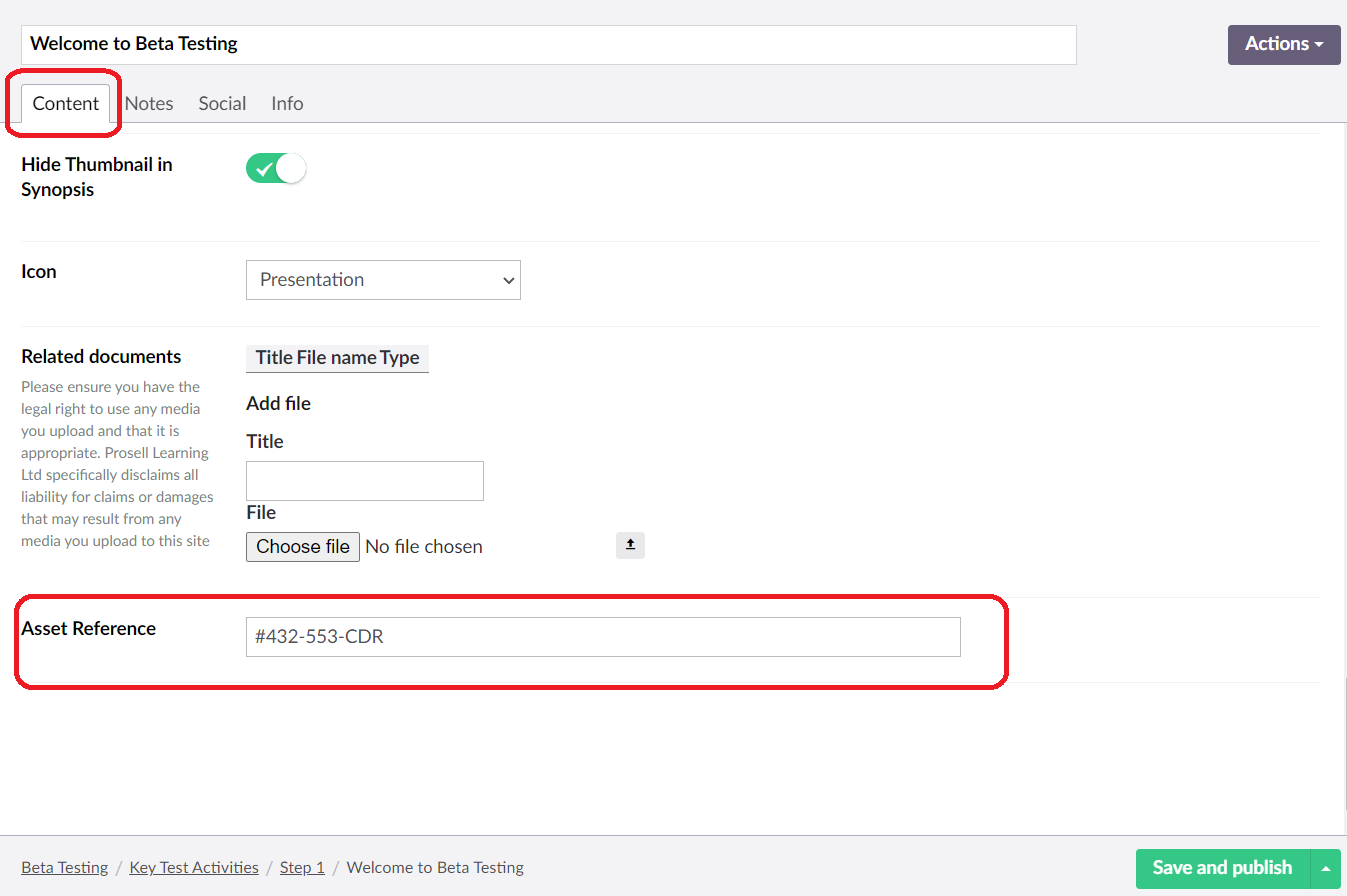The width and height of the screenshot is (1347, 896).
Task: Click the Welcome to Beta Testing breadcrumb text
Action: click(434, 867)
